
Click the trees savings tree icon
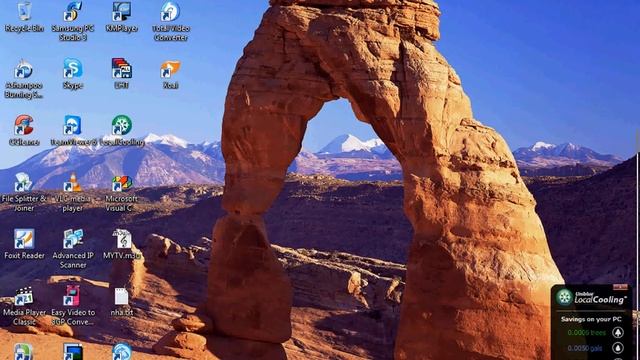[x=618, y=333]
